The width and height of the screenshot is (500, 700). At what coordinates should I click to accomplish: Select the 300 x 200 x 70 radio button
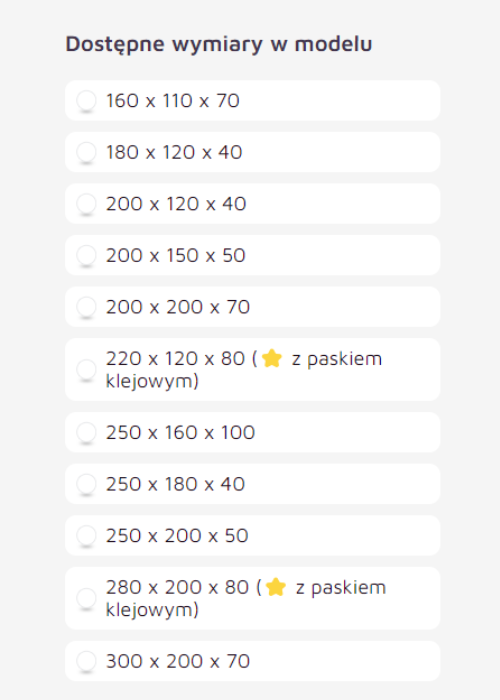(86, 661)
